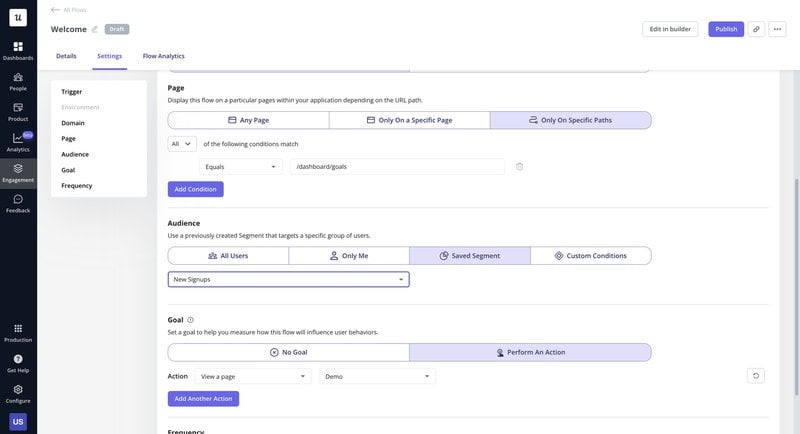Choose Only On Specific Paths

pos(570,120)
